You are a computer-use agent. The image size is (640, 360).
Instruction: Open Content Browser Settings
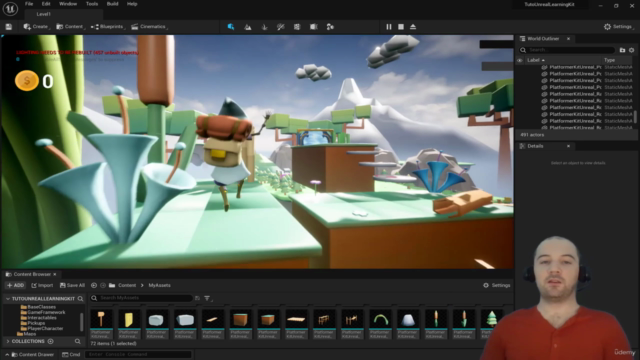tap(497, 285)
